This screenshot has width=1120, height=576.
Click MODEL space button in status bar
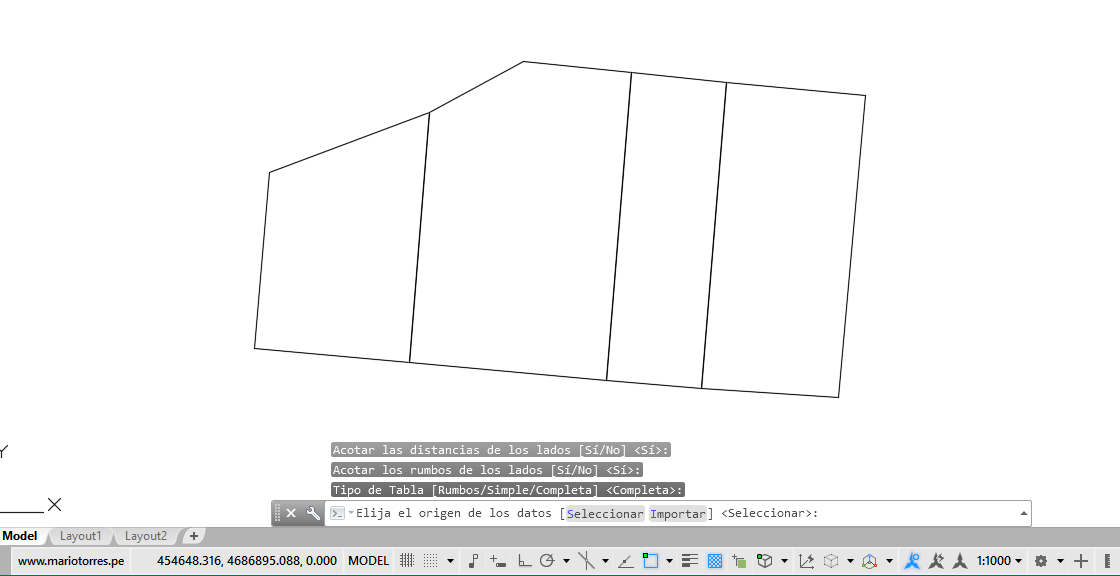pos(368,561)
